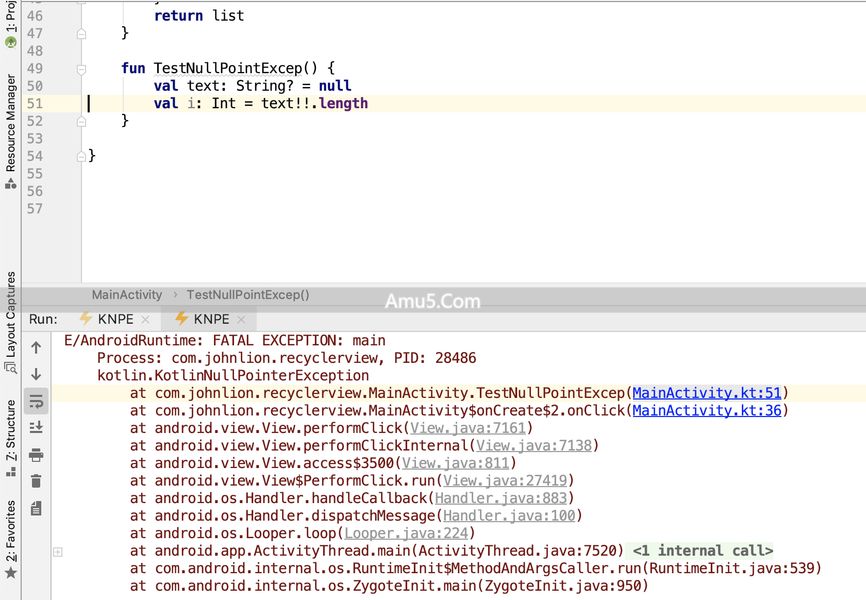Open the View.java:811 link

[455, 463]
